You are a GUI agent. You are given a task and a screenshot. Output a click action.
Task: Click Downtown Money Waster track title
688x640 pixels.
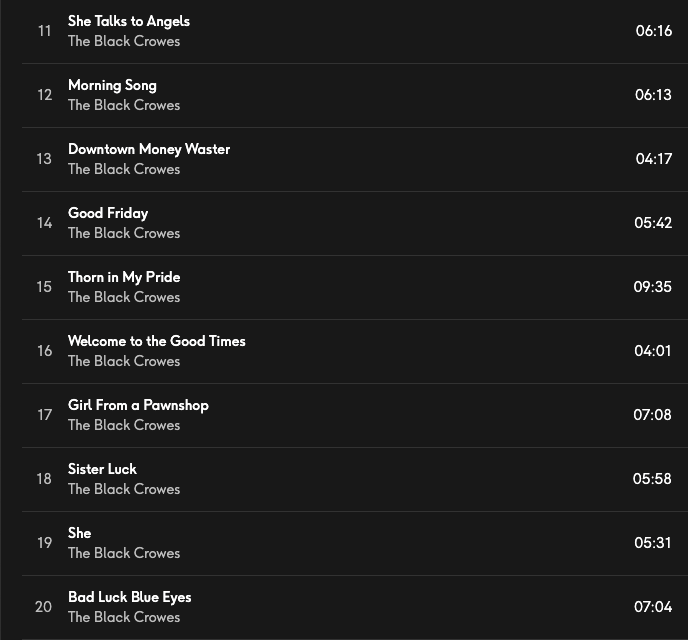tap(149, 149)
